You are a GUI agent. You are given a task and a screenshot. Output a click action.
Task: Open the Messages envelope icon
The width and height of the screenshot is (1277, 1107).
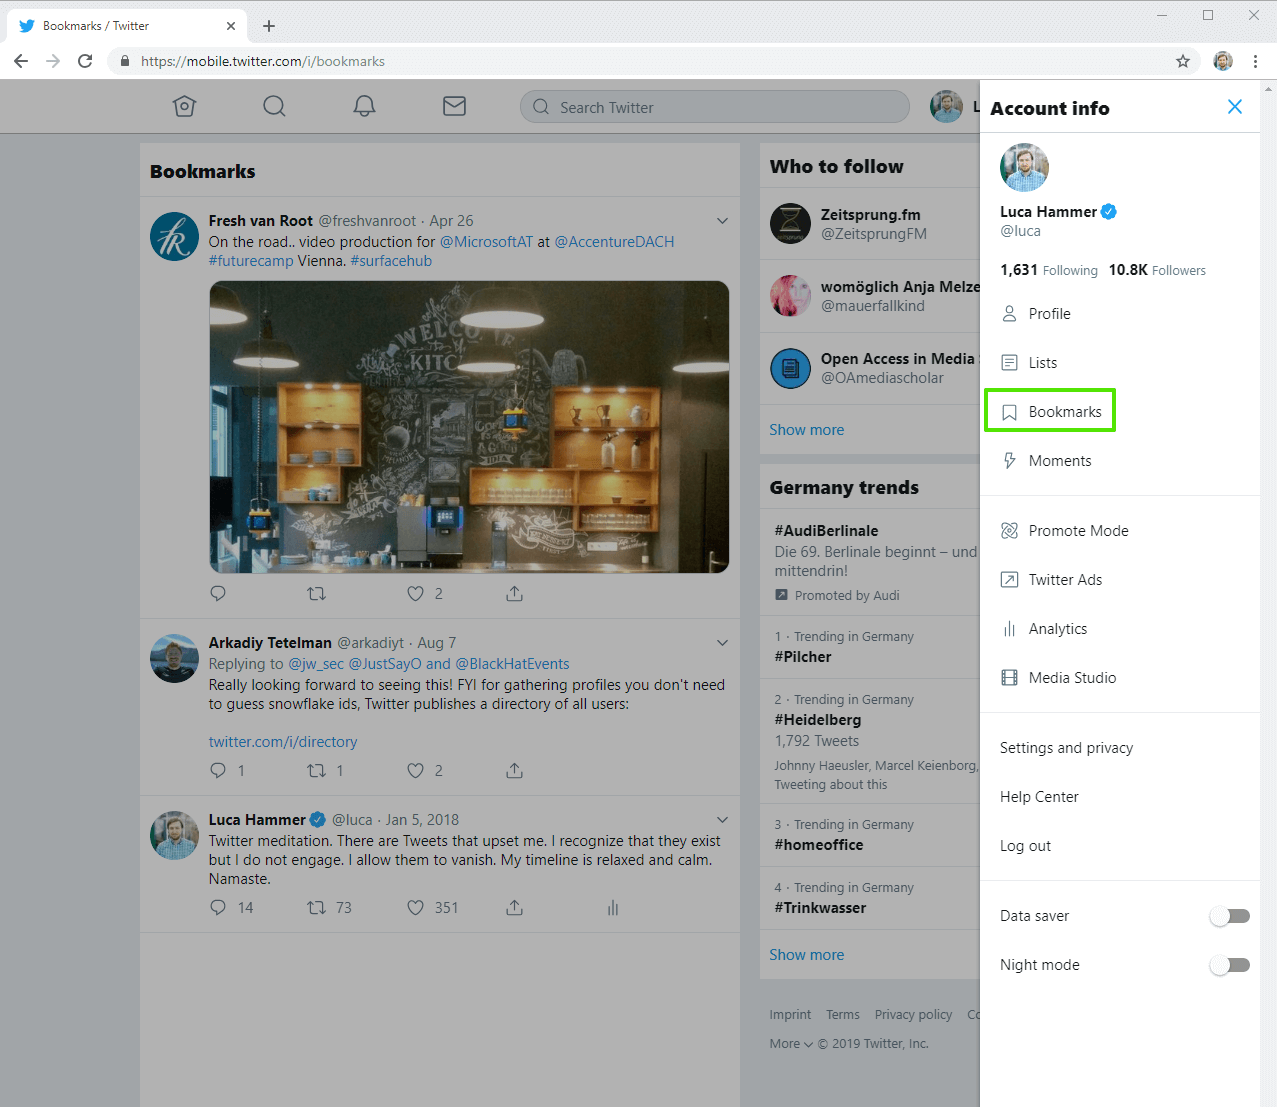(455, 106)
